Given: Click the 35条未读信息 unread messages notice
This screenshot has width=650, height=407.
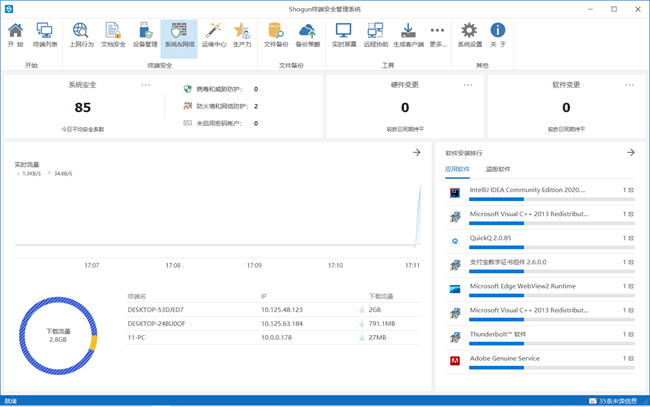Looking at the screenshot, I should click(x=613, y=401).
